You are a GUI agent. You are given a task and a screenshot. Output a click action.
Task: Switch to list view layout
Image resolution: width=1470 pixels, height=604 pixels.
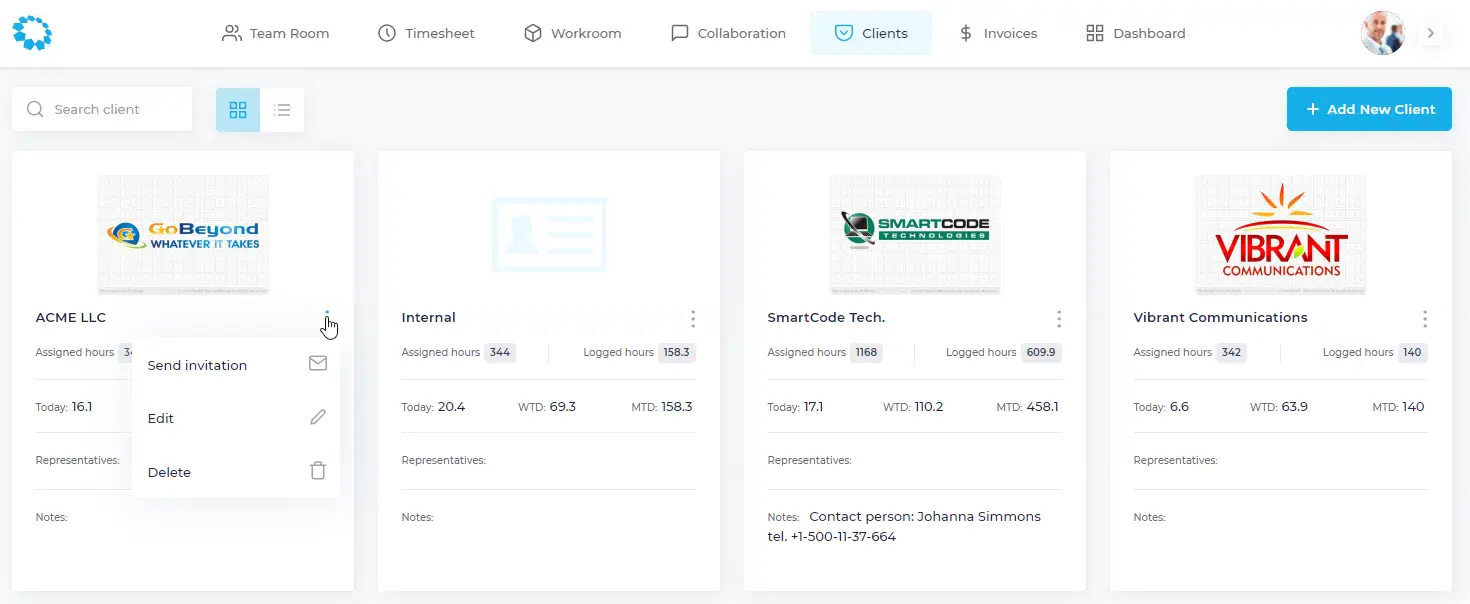(282, 110)
